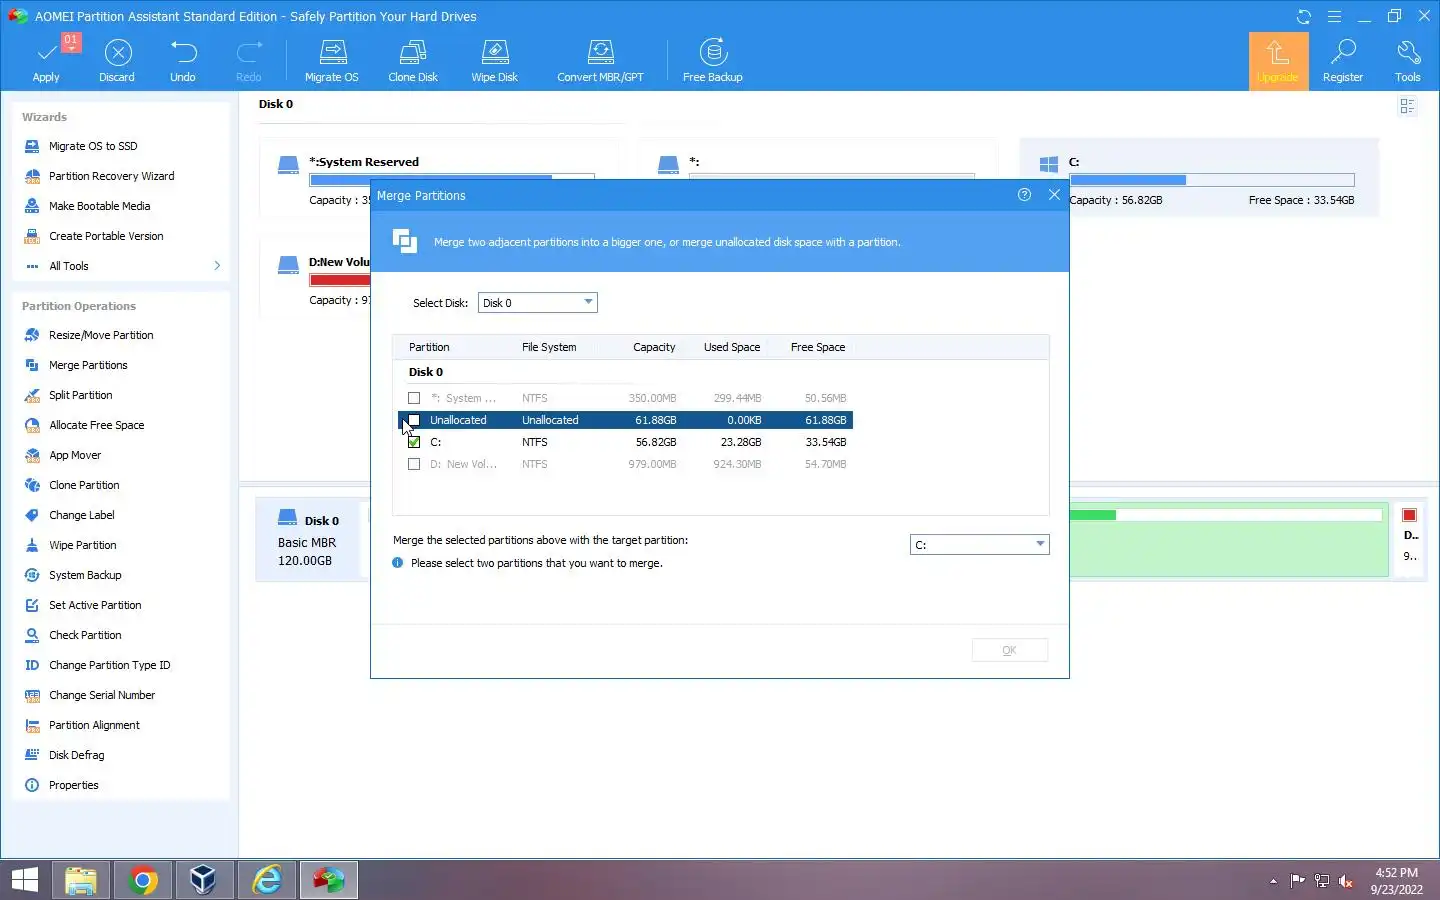Open the Wipe Disk tool
Viewport: 1440px width, 900px height.
point(495,60)
